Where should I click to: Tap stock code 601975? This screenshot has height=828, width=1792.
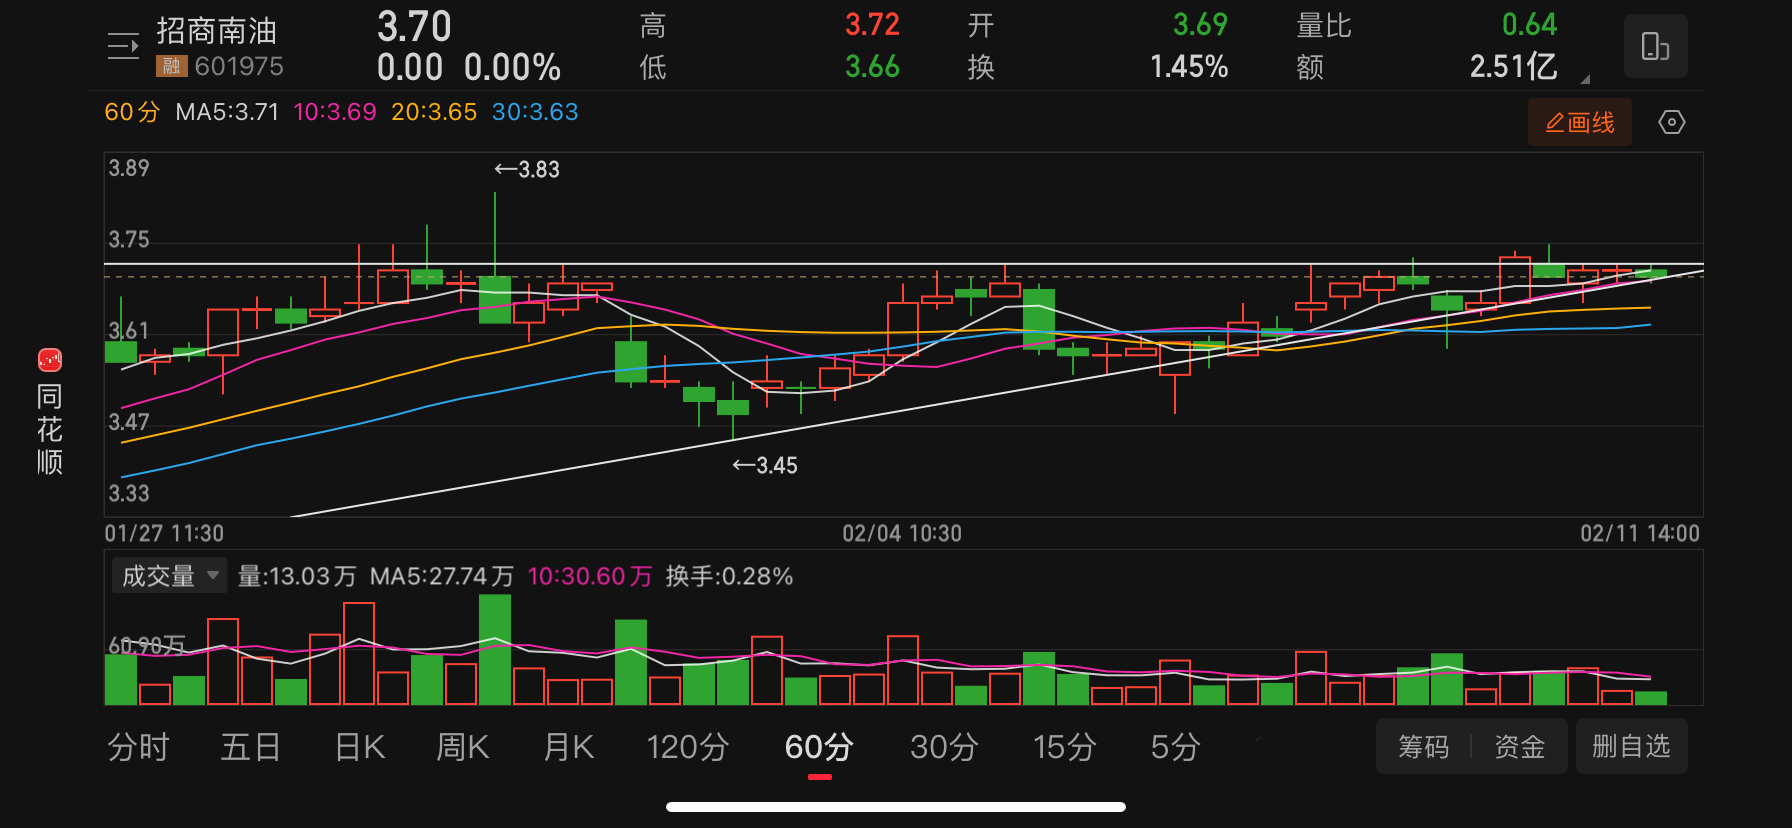click(239, 66)
